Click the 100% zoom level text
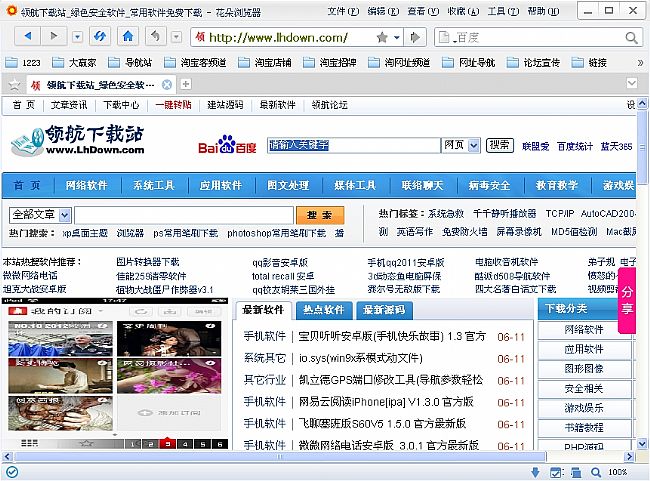Screen dimensions: 650x481 (x=617, y=472)
